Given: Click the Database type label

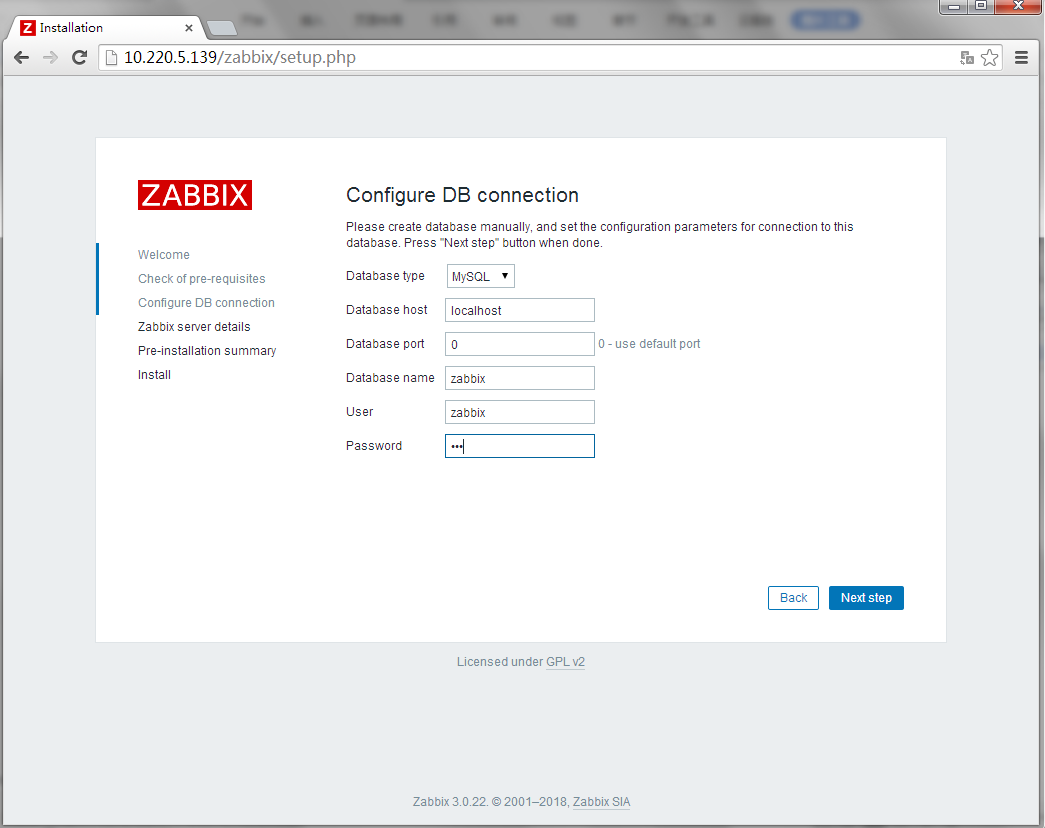Looking at the screenshot, I should [x=385, y=276].
